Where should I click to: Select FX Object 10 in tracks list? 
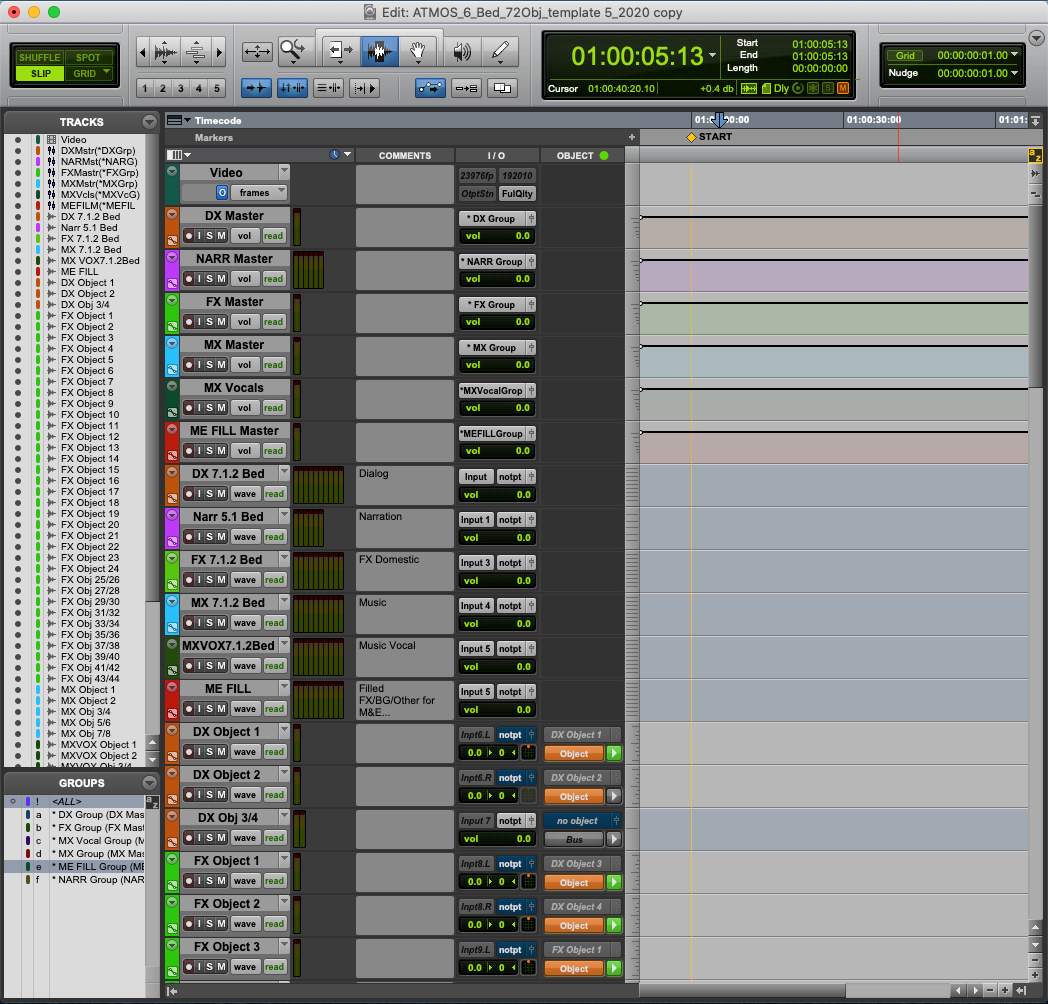click(x=89, y=415)
